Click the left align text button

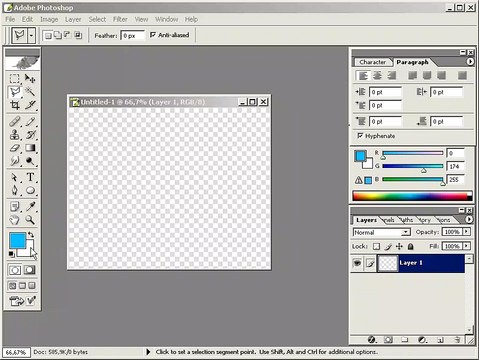[x=363, y=76]
